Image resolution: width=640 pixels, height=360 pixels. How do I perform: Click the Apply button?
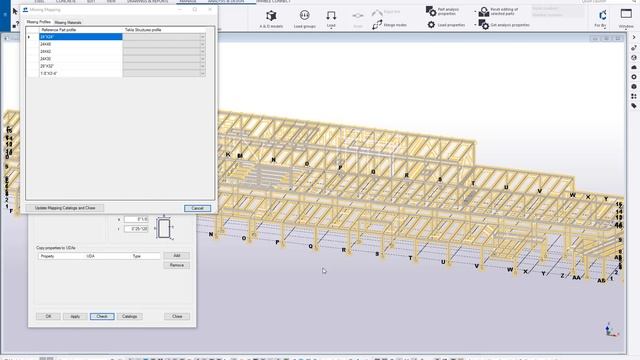click(x=75, y=316)
